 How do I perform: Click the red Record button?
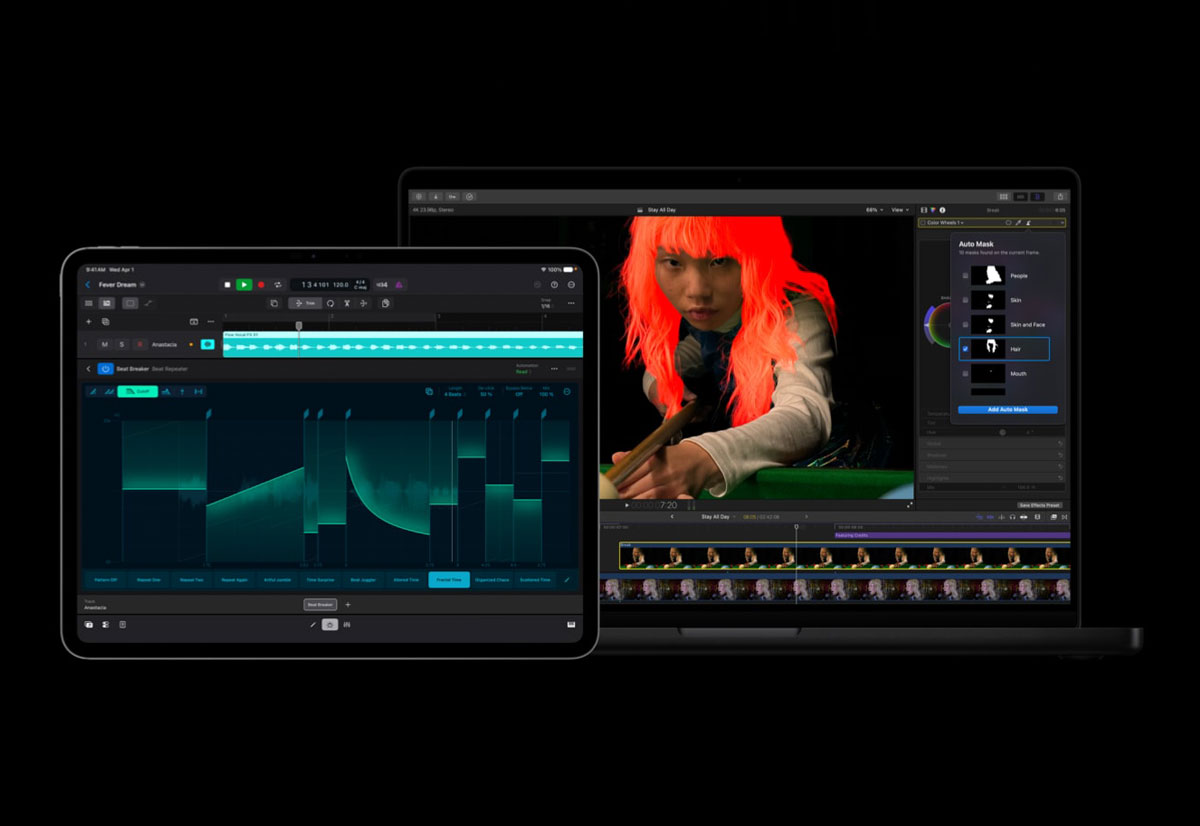tap(261, 285)
